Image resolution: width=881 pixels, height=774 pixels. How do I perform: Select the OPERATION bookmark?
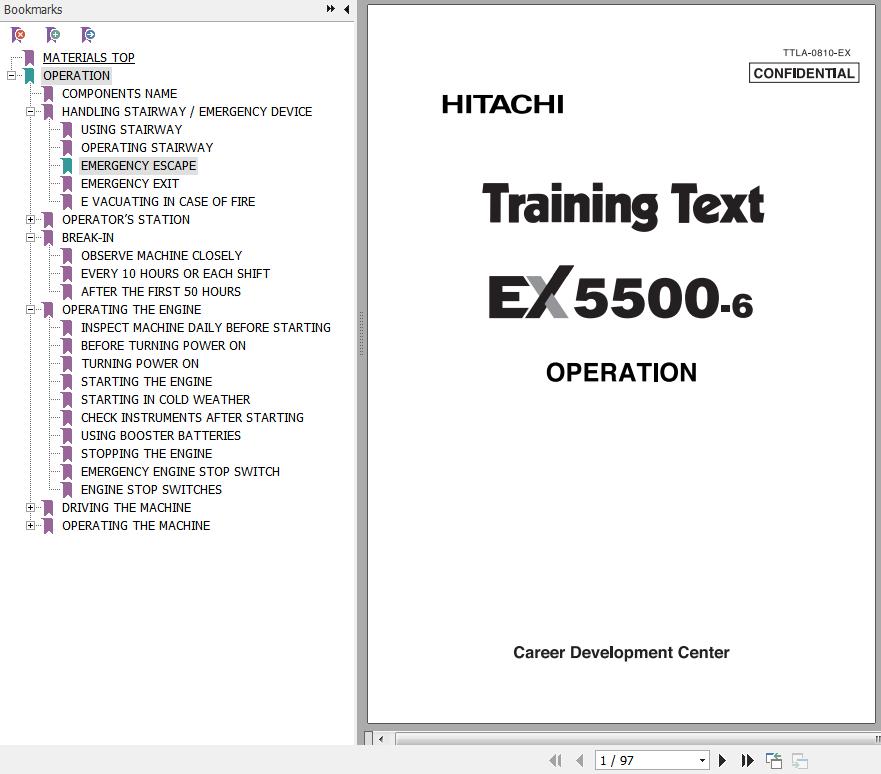point(76,75)
